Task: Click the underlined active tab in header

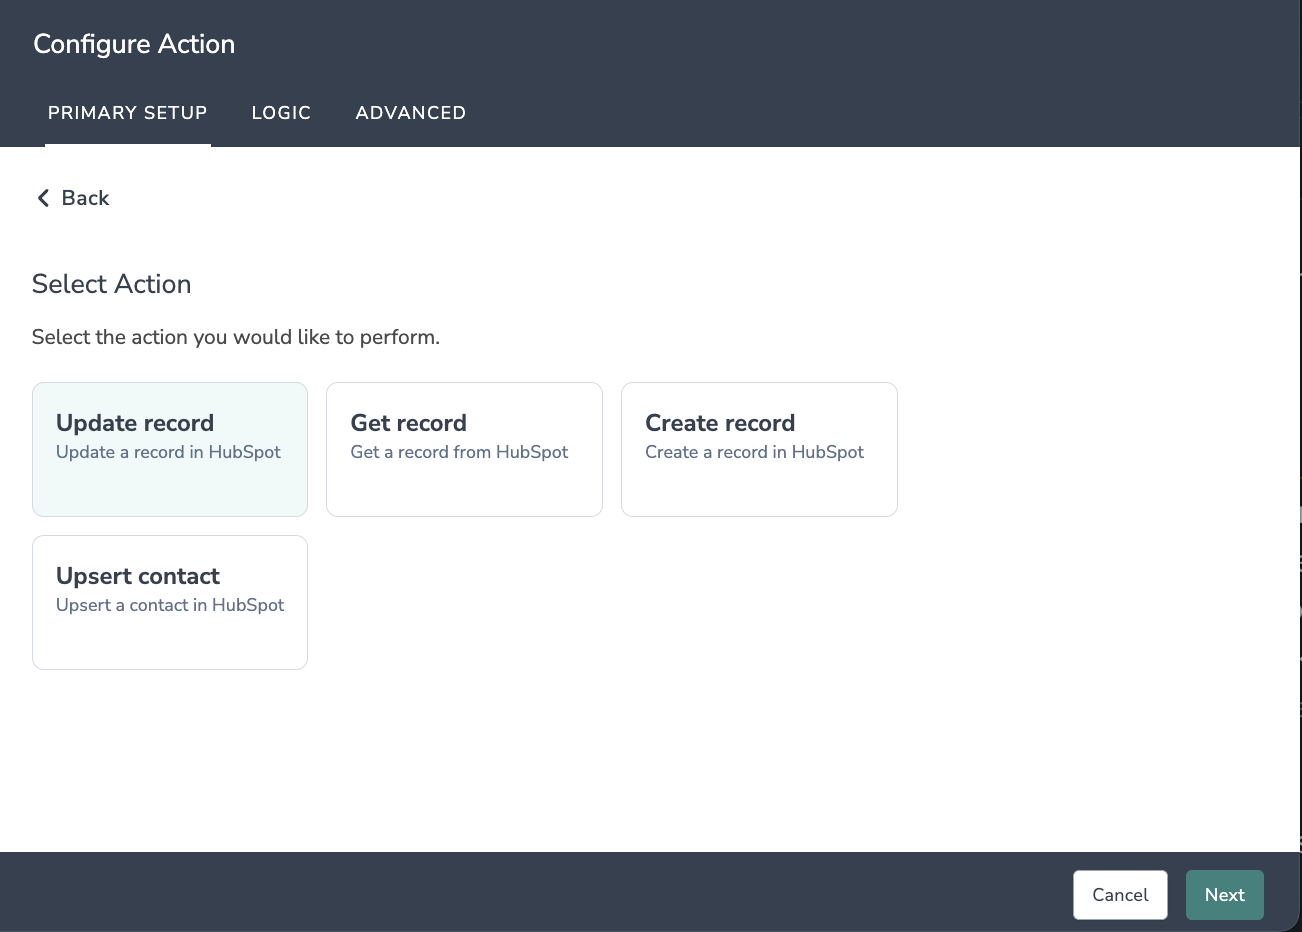Action: (x=128, y=113)
